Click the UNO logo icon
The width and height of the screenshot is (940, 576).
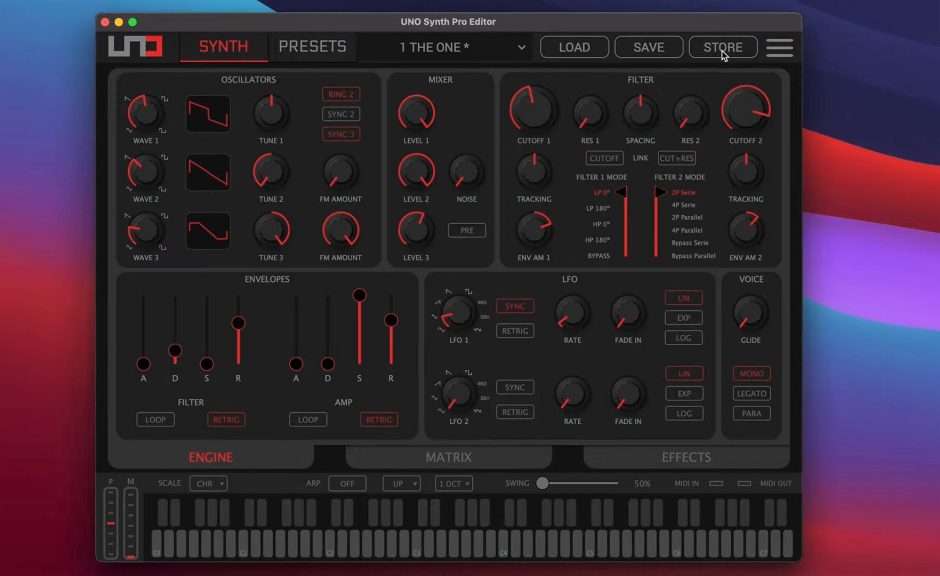135,47
